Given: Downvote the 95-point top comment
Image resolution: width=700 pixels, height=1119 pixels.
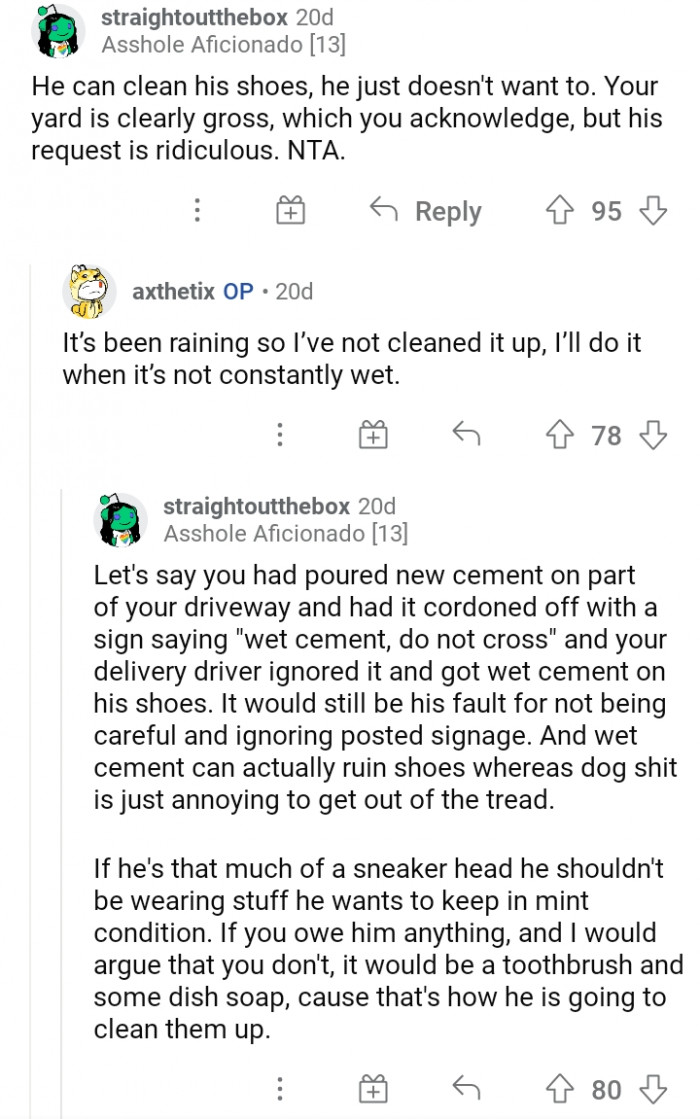Looking at the screenshot, I should tap(653, 211).
